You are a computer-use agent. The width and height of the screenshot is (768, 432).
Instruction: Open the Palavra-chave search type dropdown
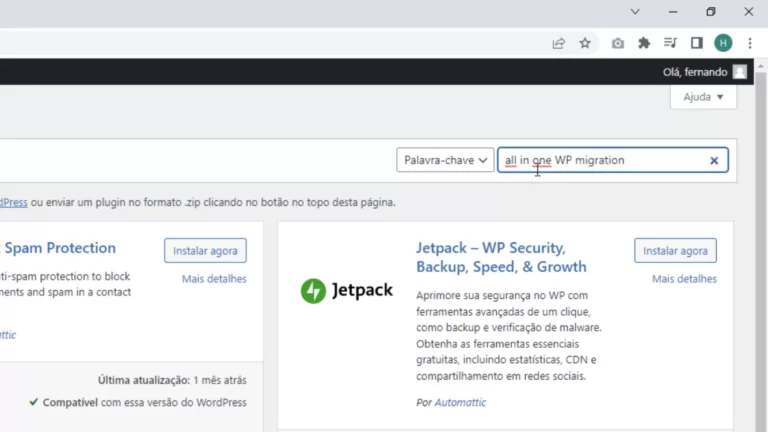tap(445, 160)
